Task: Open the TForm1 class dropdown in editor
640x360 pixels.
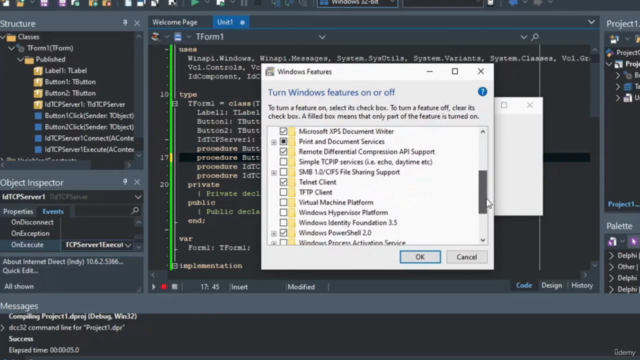Action: pyautogui.click(x=322, y=37)
